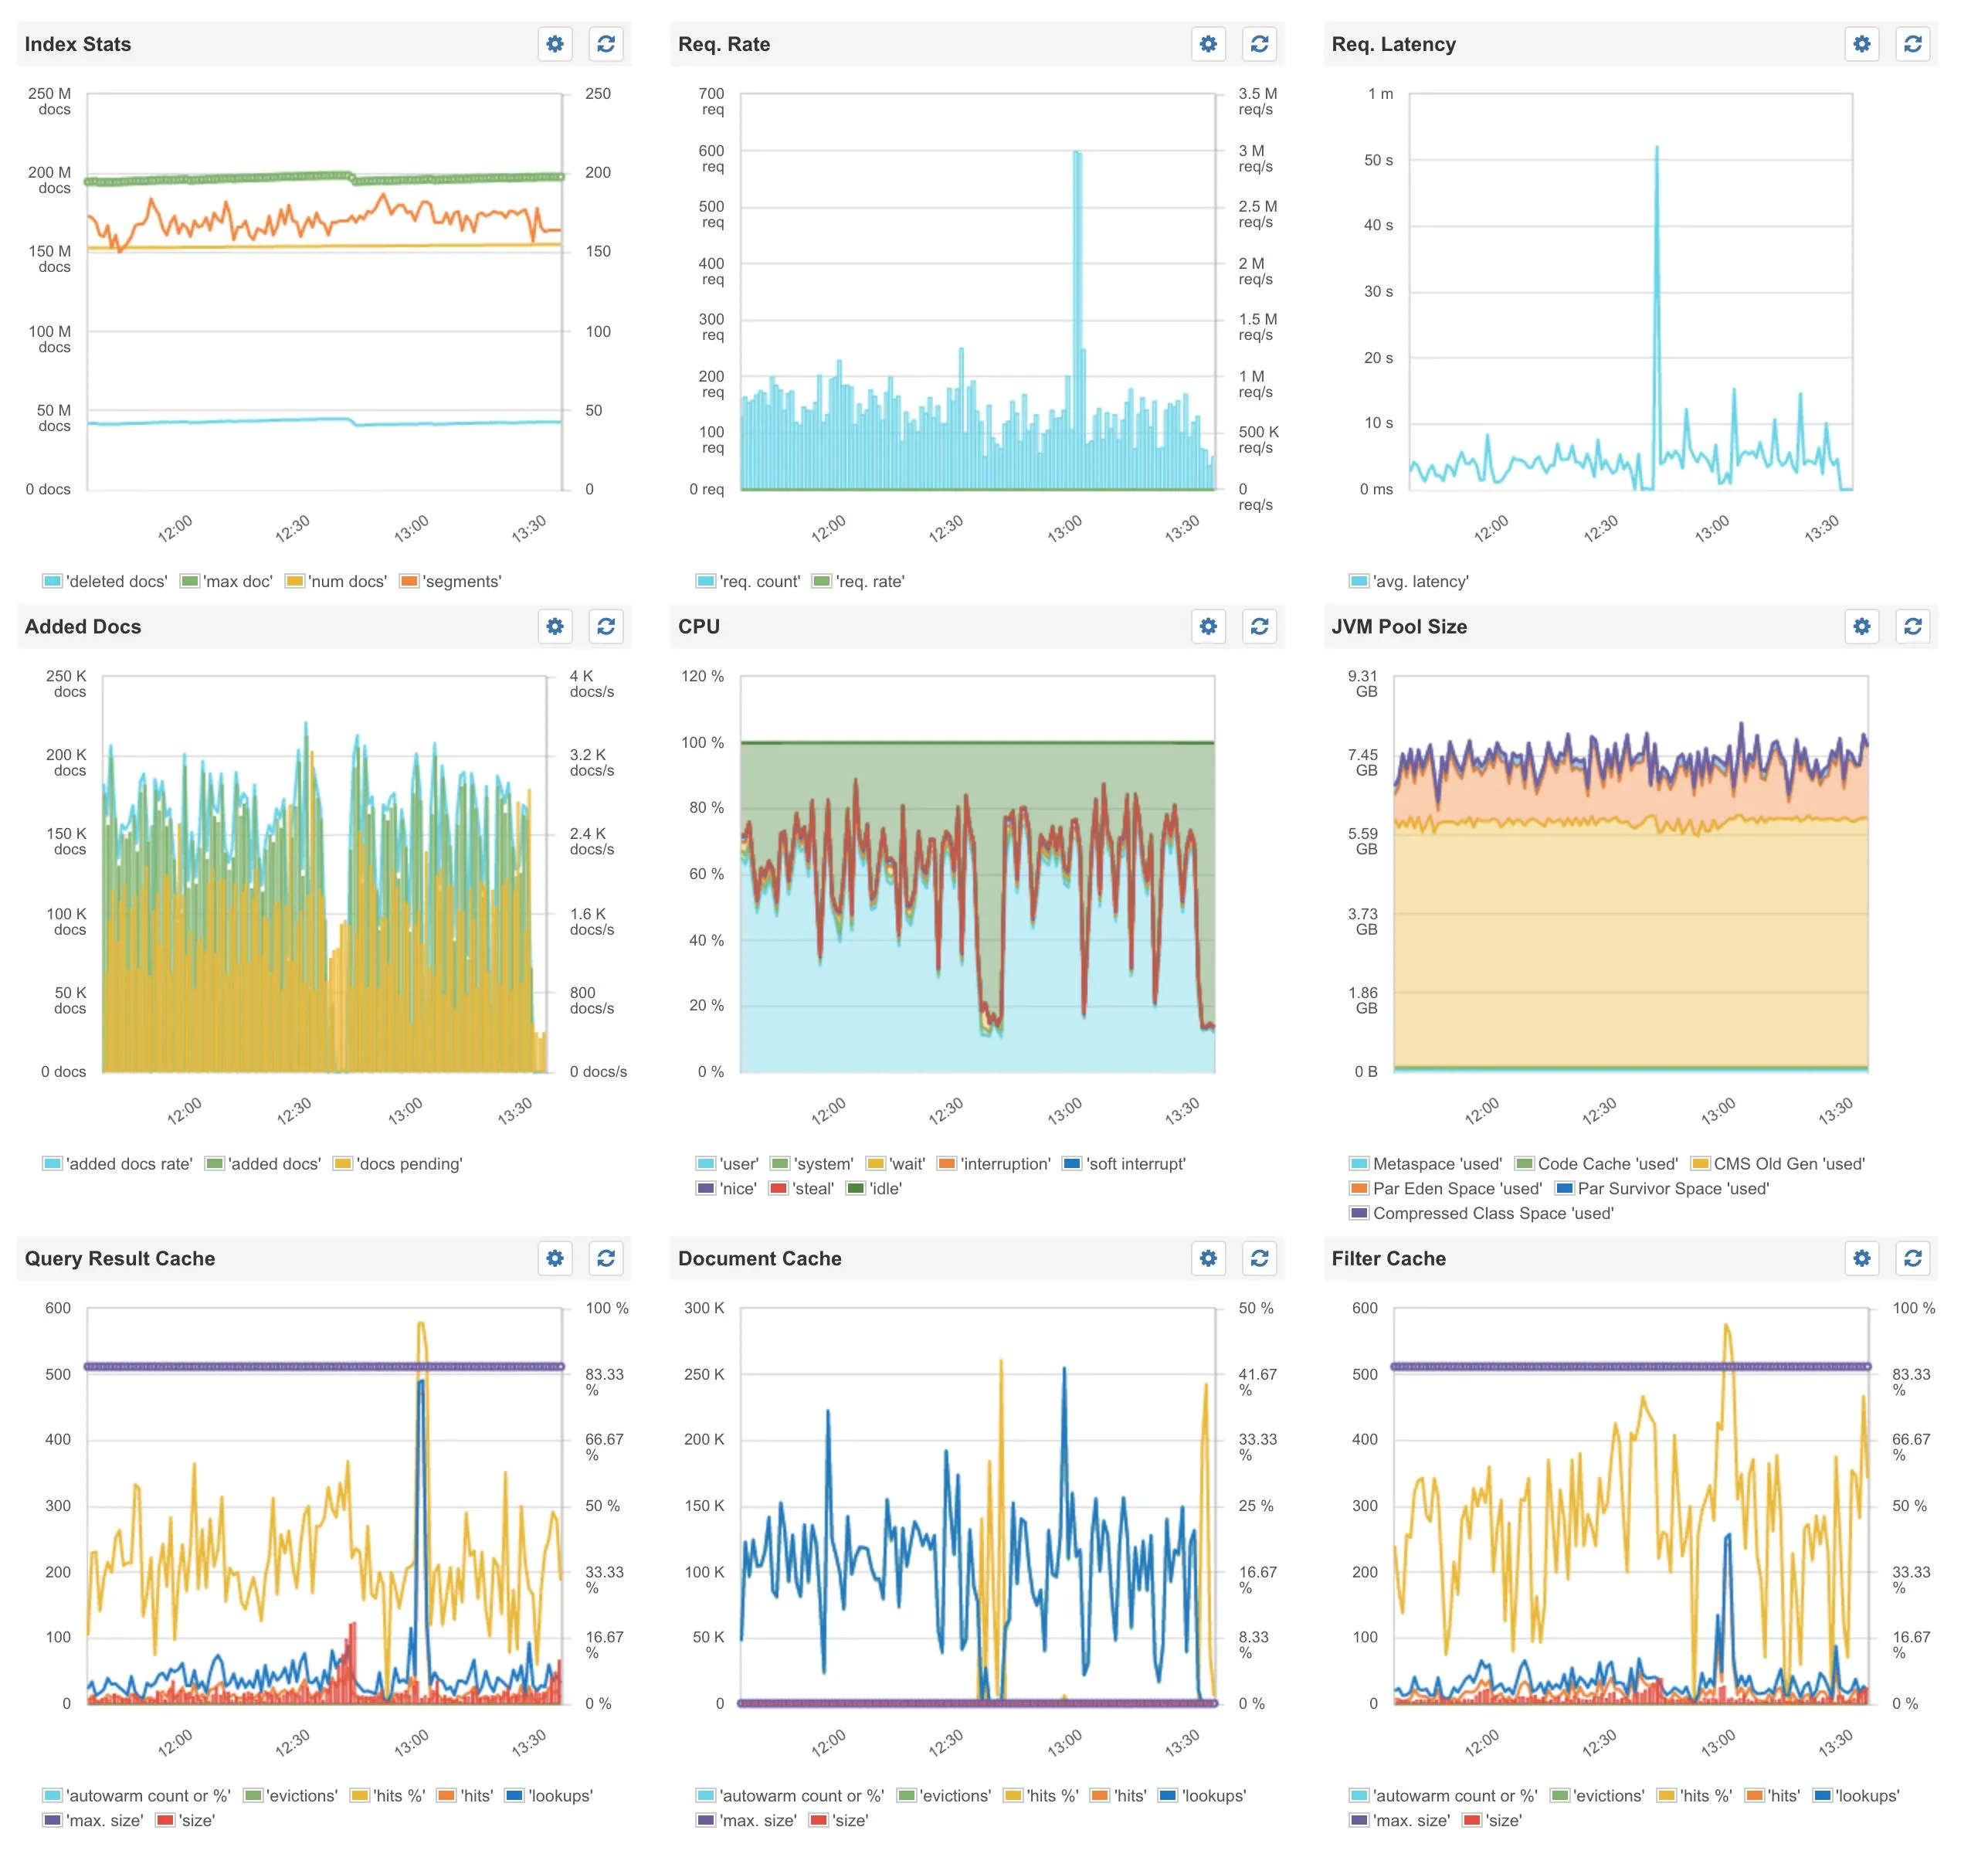Viewport: 1988px width, 1854px height.
Task: Click 'deleted docs' cyan color swatch
Action: [52, 581]
